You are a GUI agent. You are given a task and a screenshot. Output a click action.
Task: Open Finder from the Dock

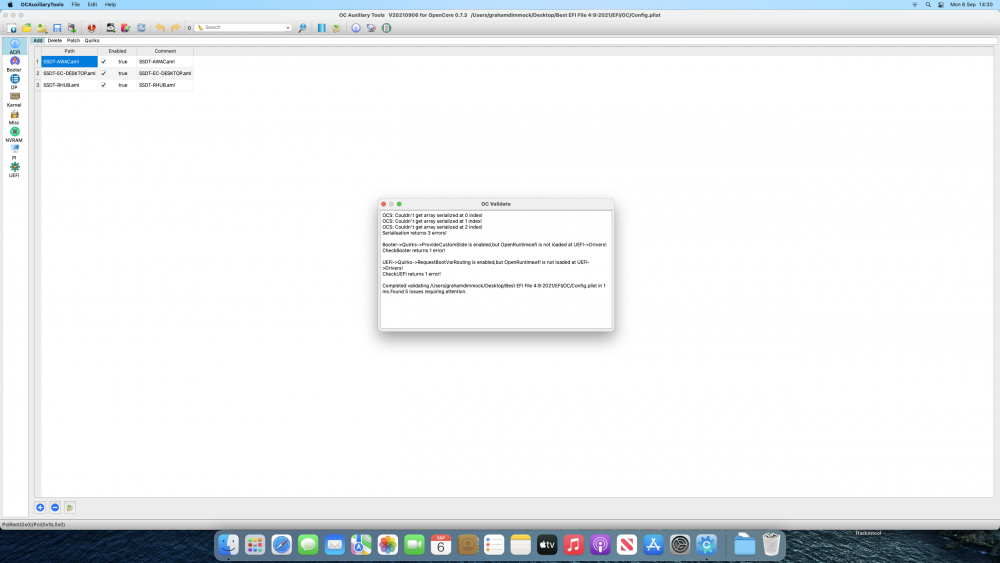(x=228, y=545)
